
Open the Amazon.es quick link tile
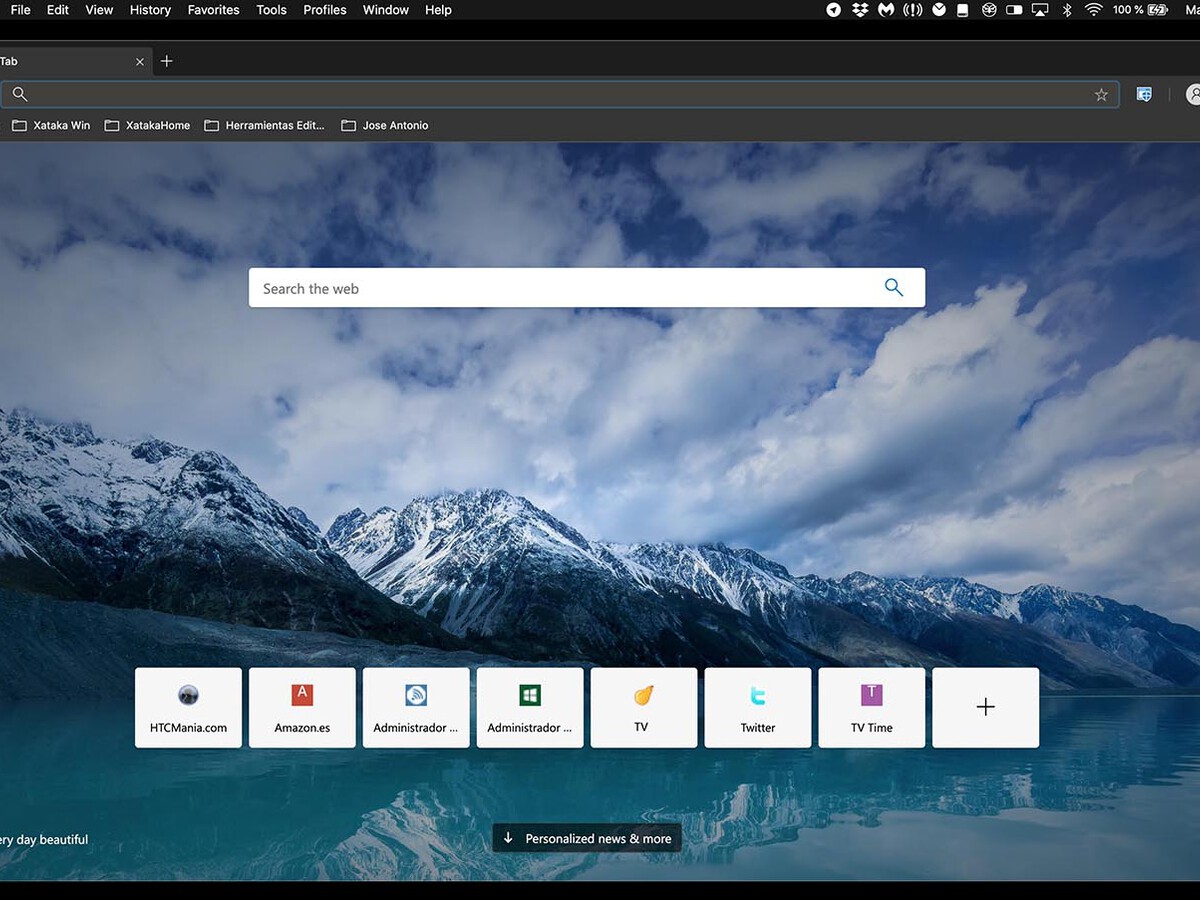[302, 708]
